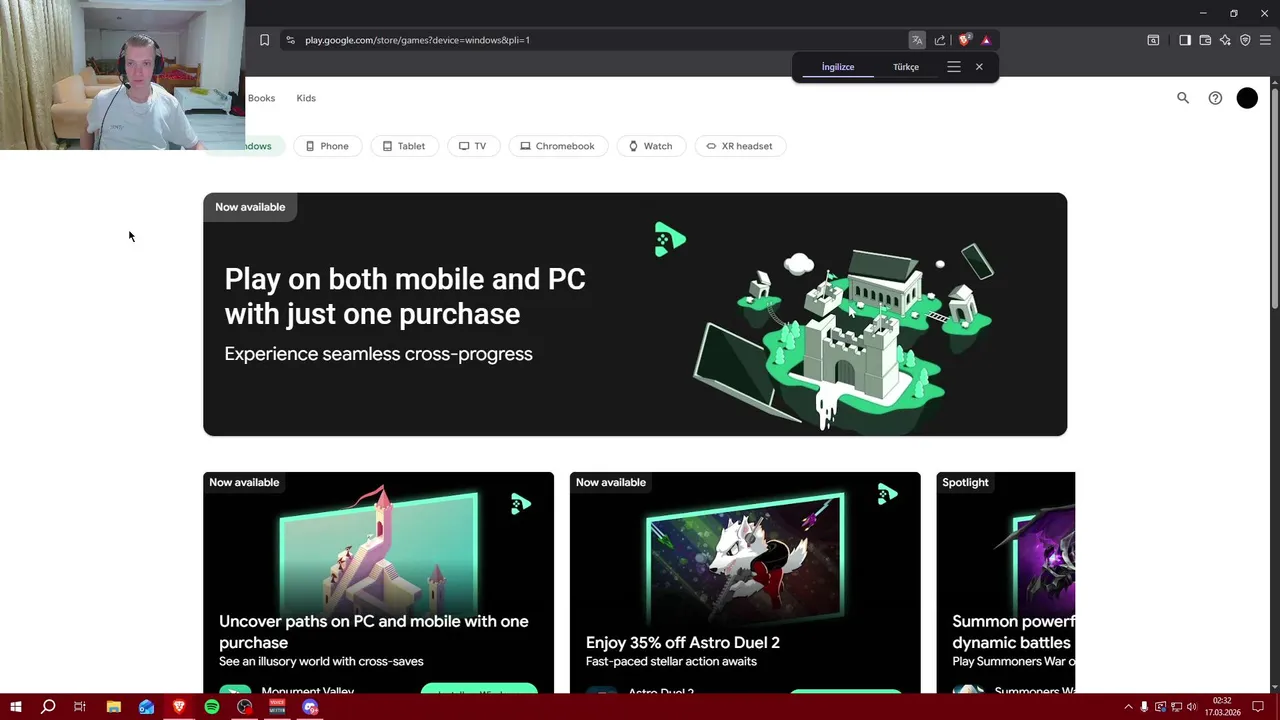
Task: Click the translate icon in address bar
Action: tap(917, 40)
